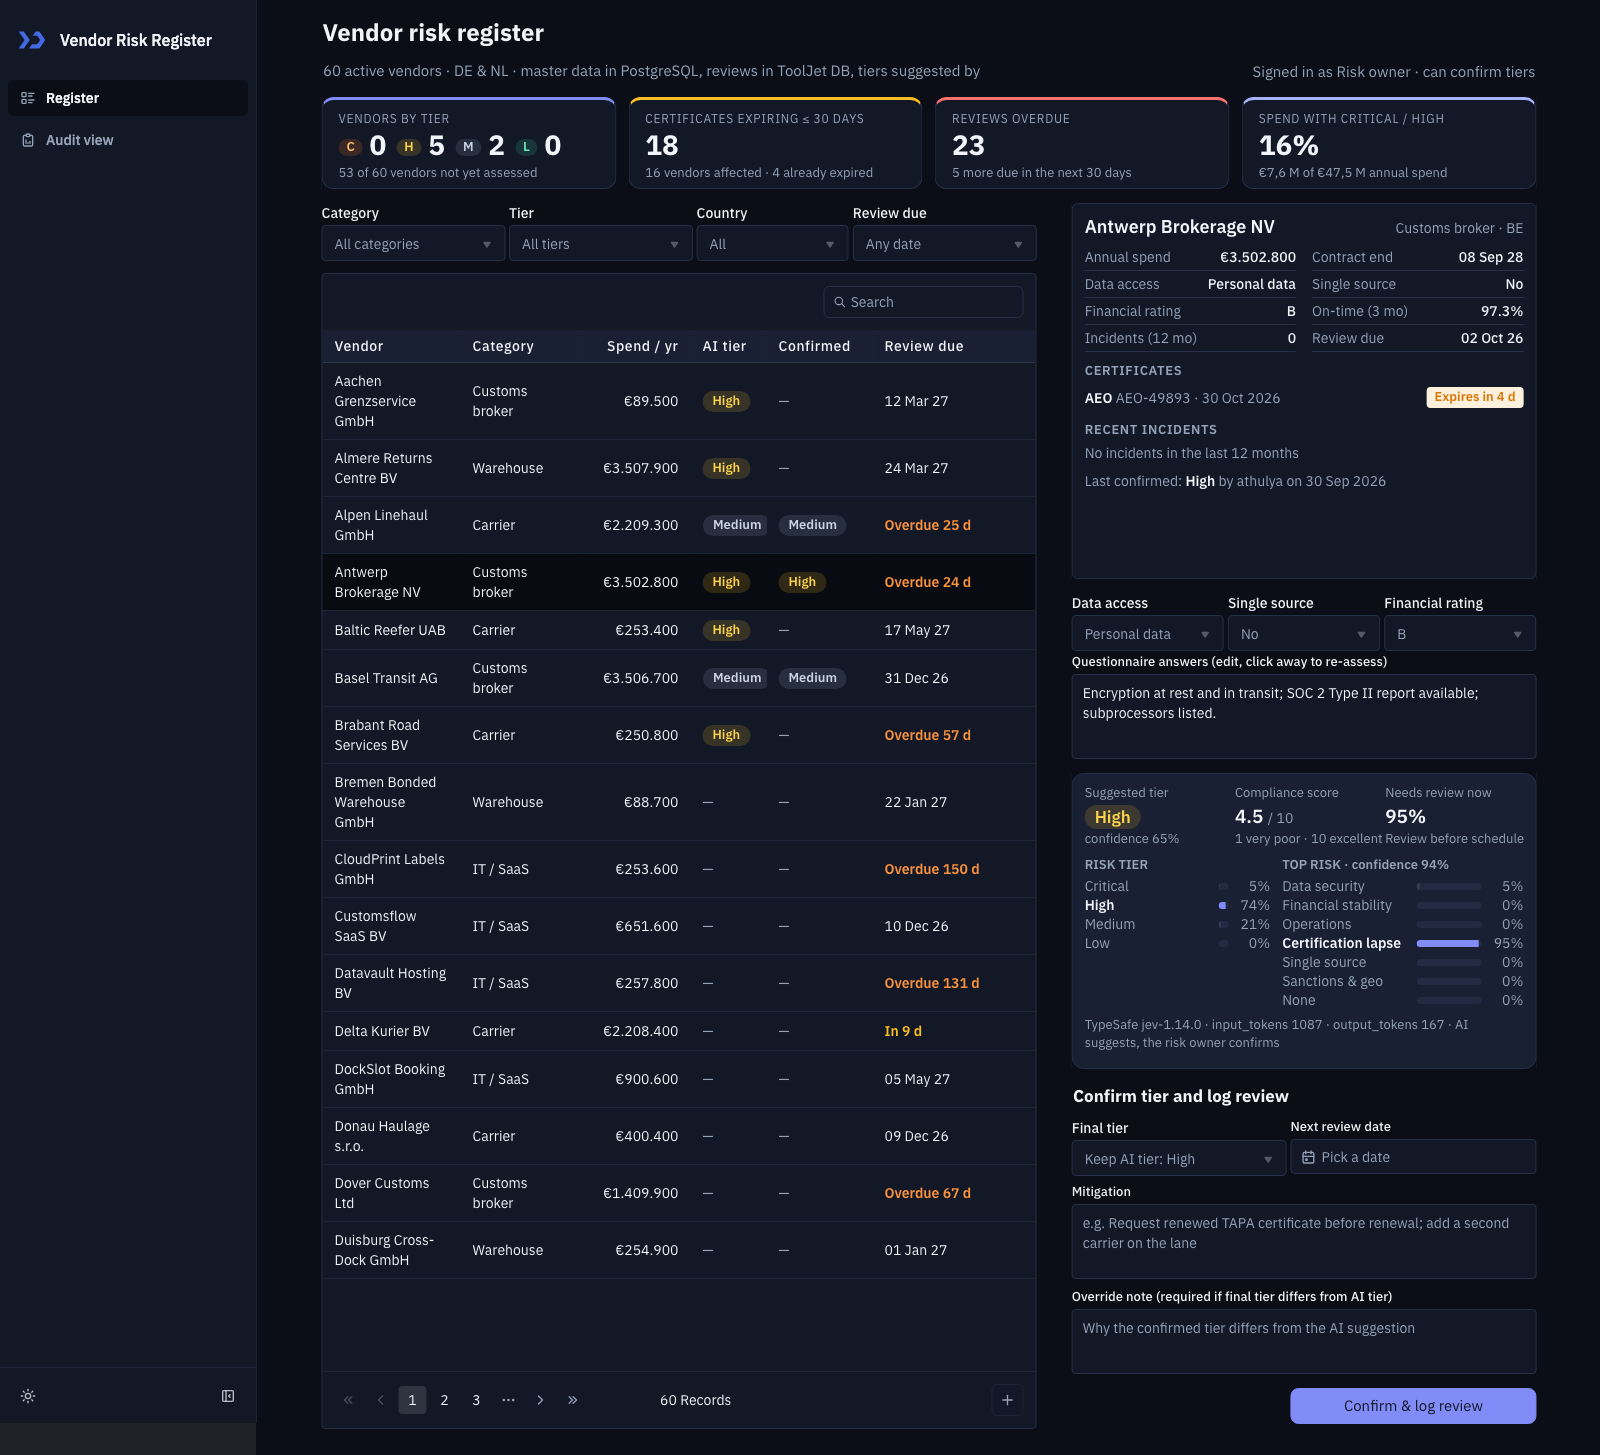
Task: Add a new record with plus icon
Action: [1007, 1400]
